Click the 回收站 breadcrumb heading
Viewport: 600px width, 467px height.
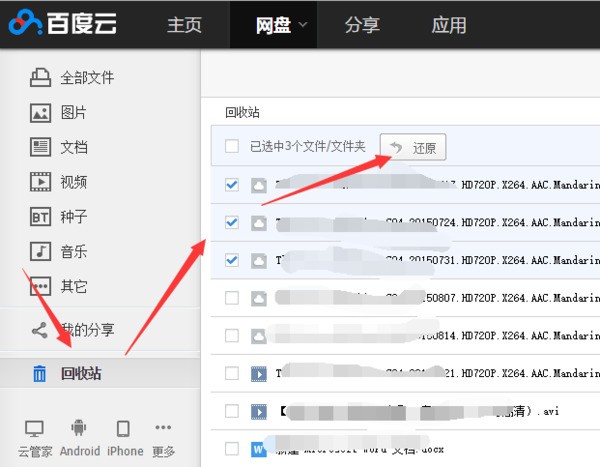(x=242, y=113)
